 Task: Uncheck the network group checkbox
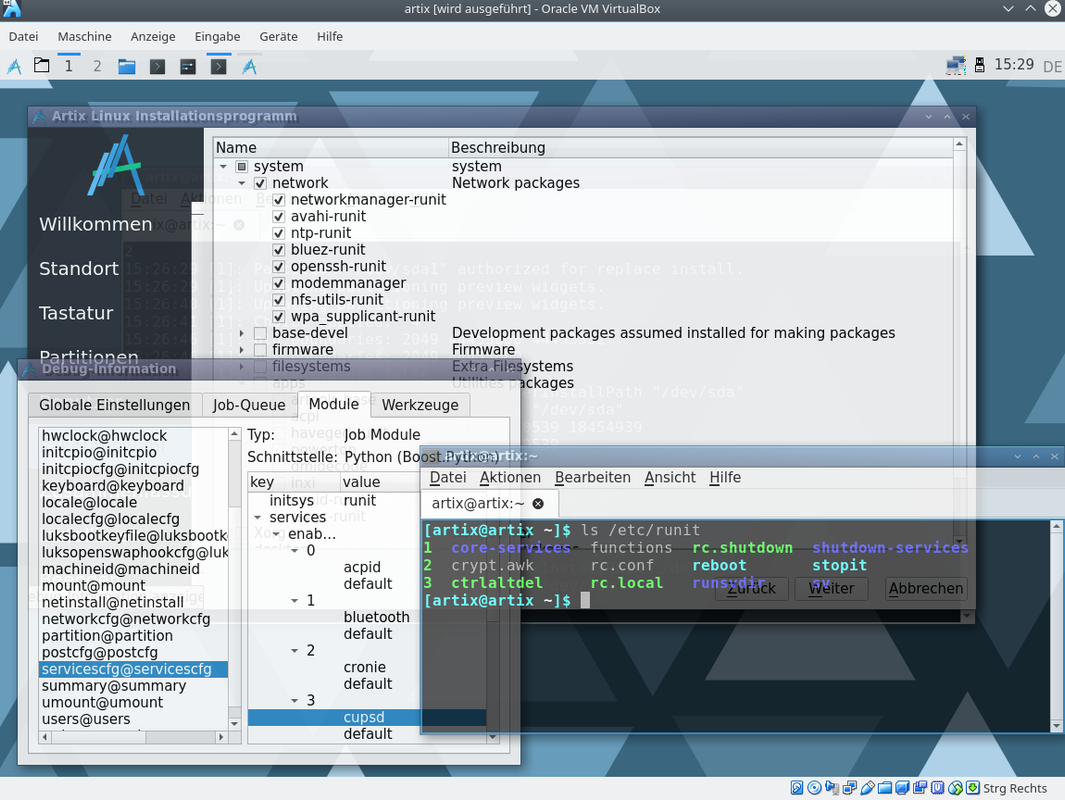tap(260, 183)
